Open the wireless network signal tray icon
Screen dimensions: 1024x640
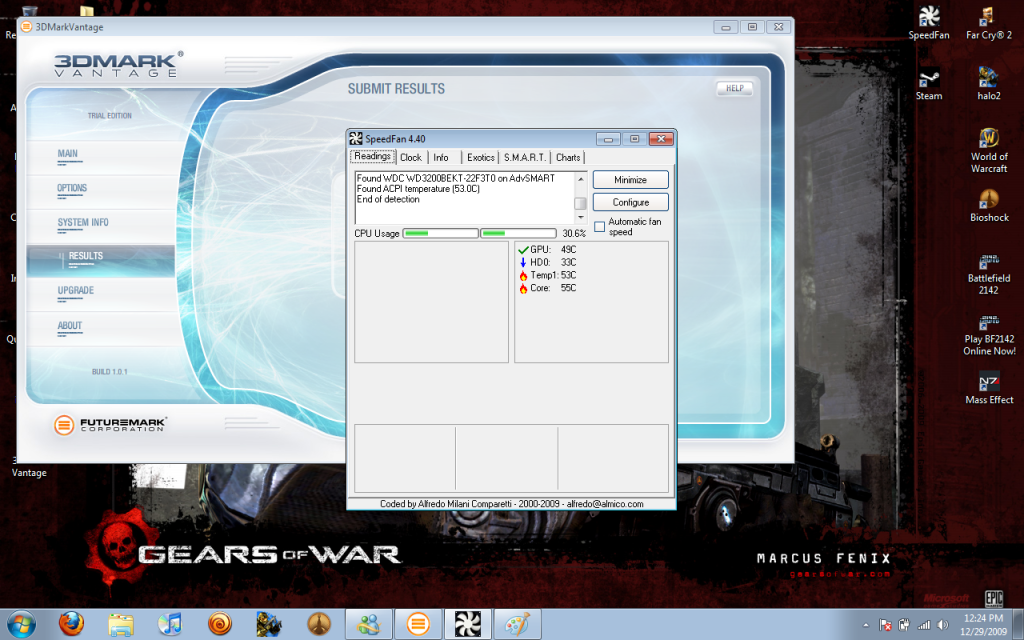click(923, 625)
